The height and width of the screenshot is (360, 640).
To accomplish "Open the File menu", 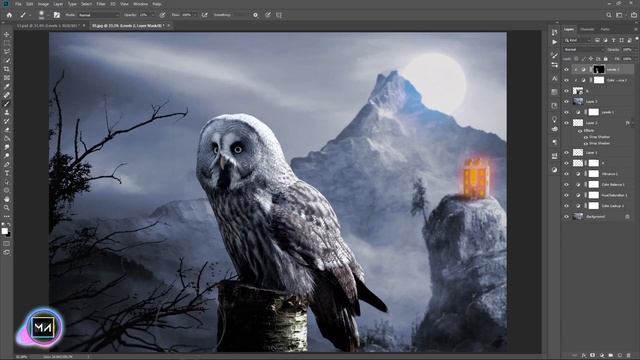I will [x=18, y=4].
